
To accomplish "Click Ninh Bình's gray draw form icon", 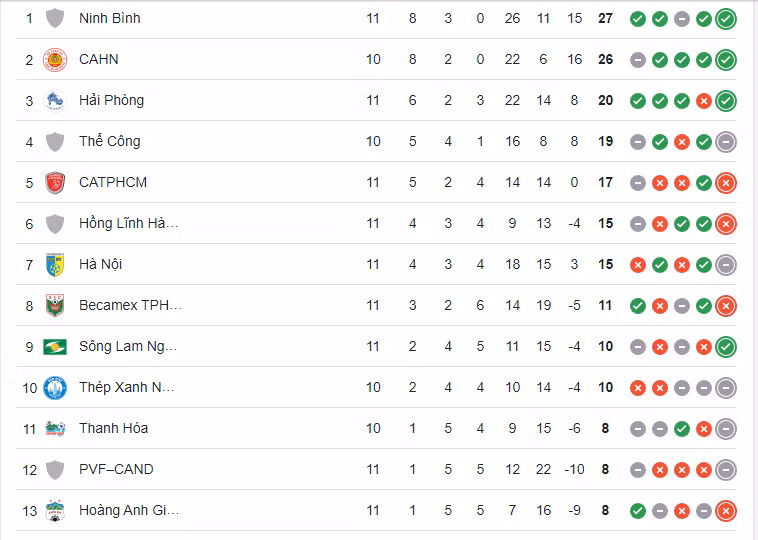I will coord(682,19).
